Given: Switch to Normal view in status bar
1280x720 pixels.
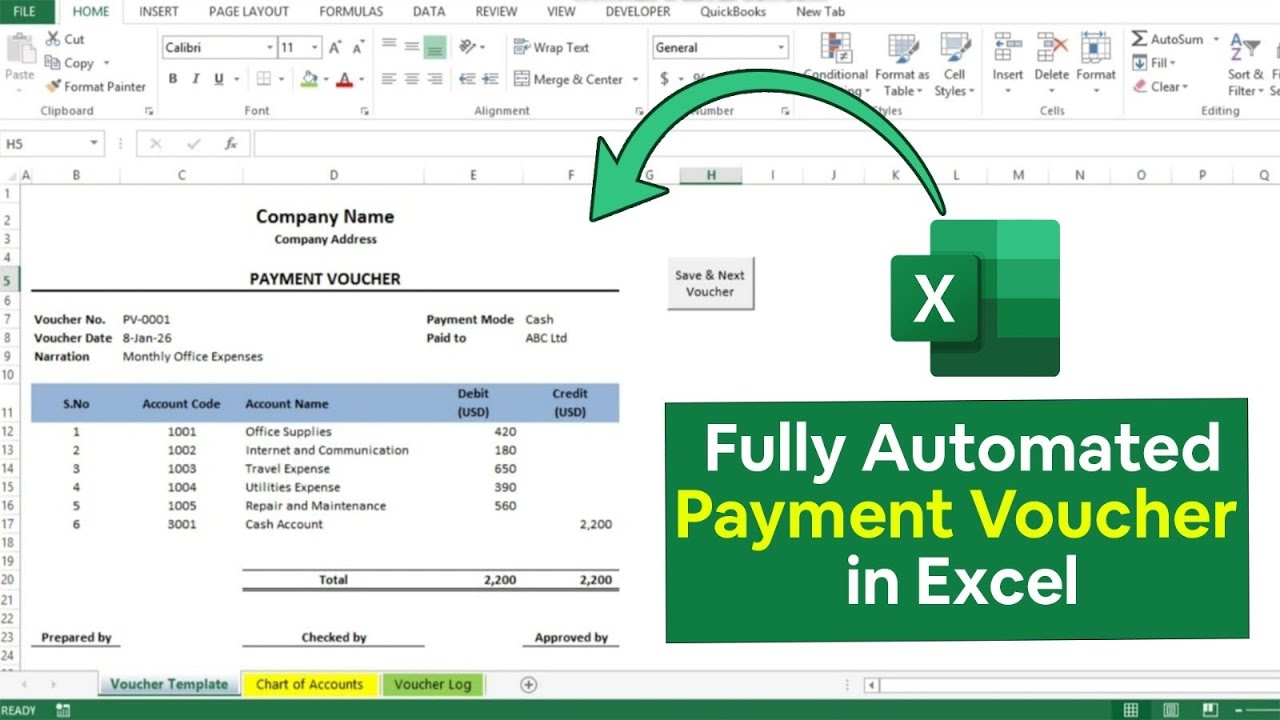Looking at the screenshot, I should tap(1131, 711).
